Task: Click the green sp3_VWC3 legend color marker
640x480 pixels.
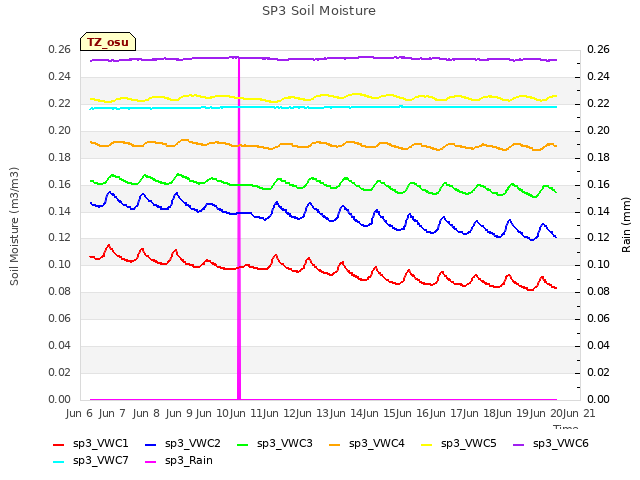Action: point(243,444)
